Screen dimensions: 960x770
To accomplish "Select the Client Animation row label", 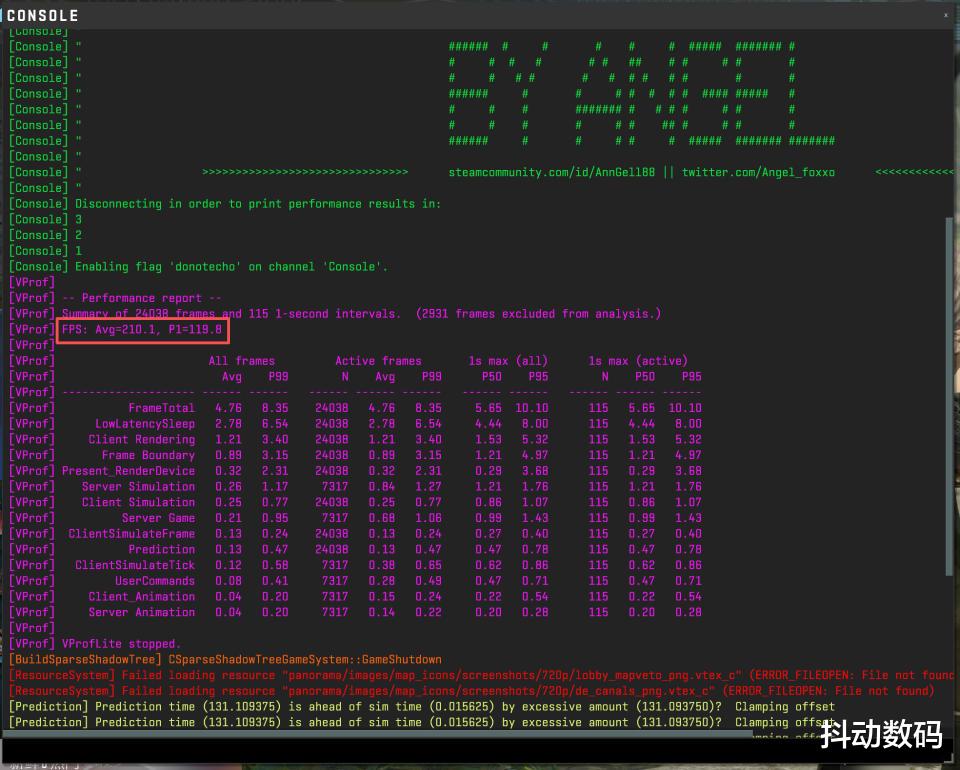I will tap(141, 597).
